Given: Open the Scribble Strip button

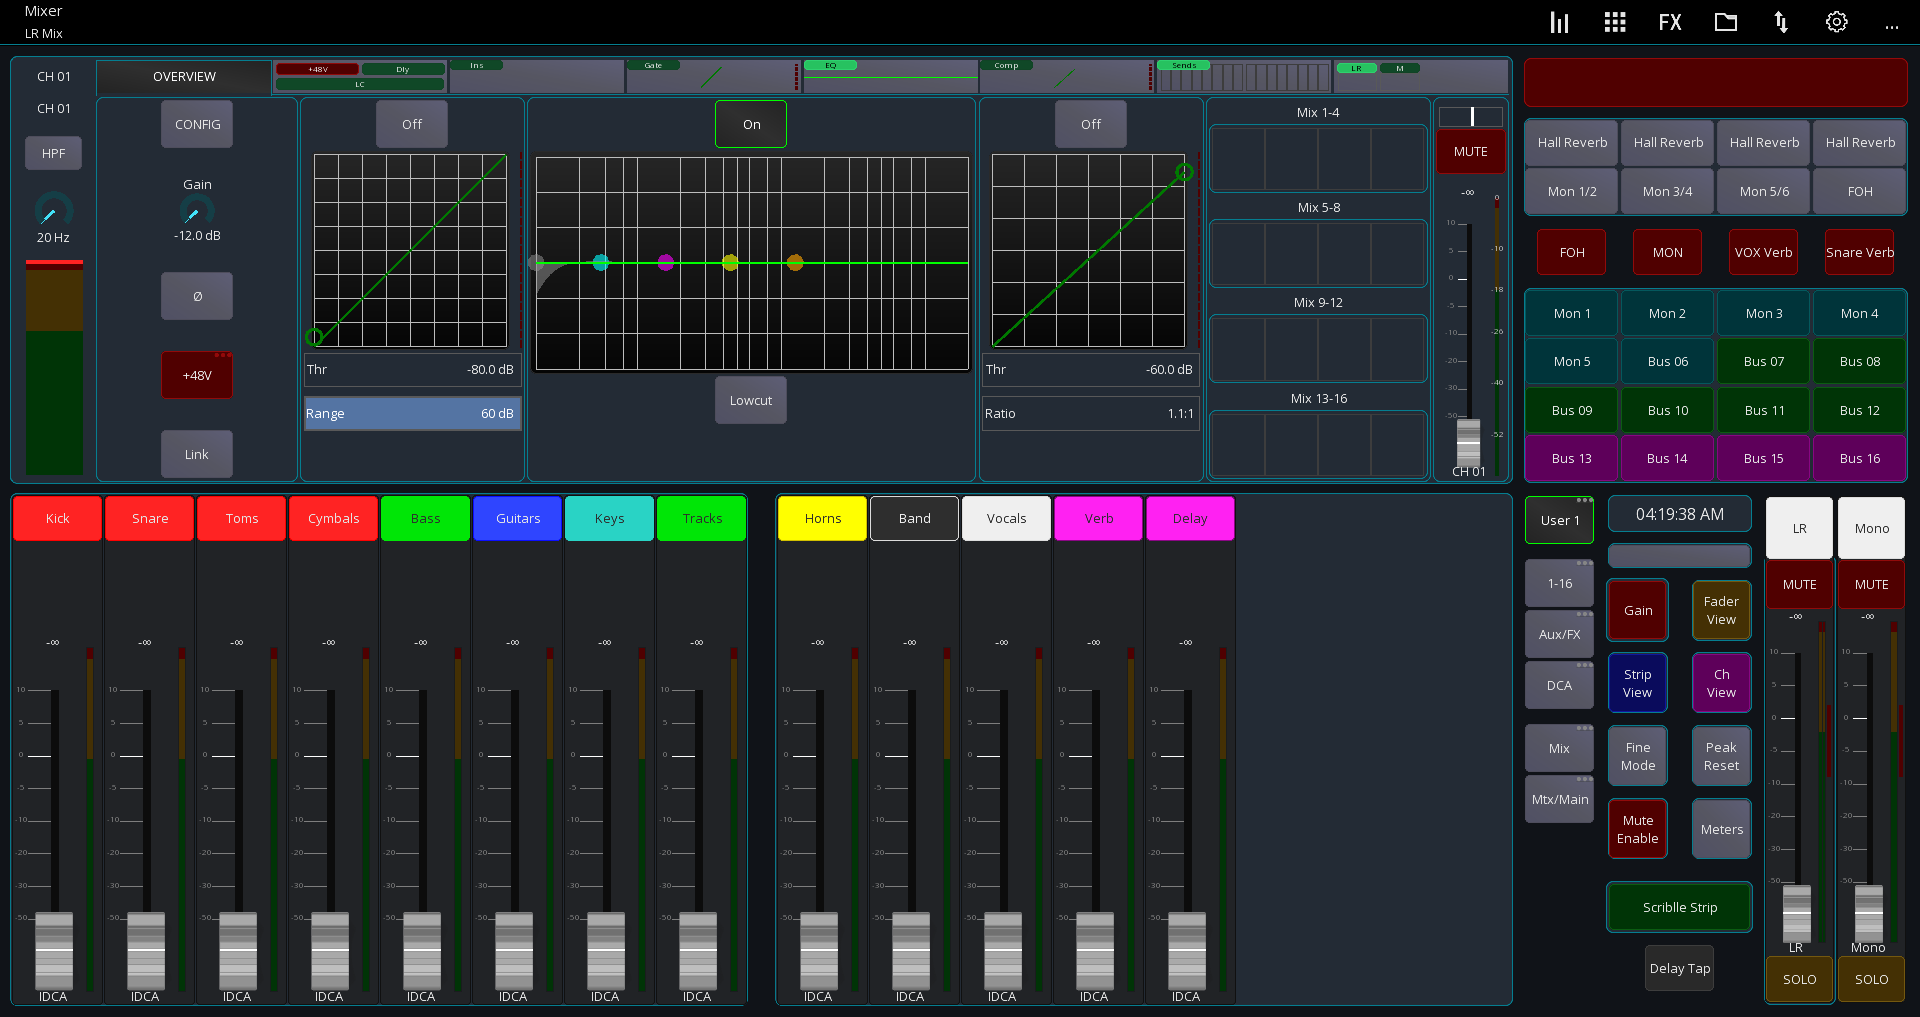Looking at the screenshot, I should (1679, 907).
